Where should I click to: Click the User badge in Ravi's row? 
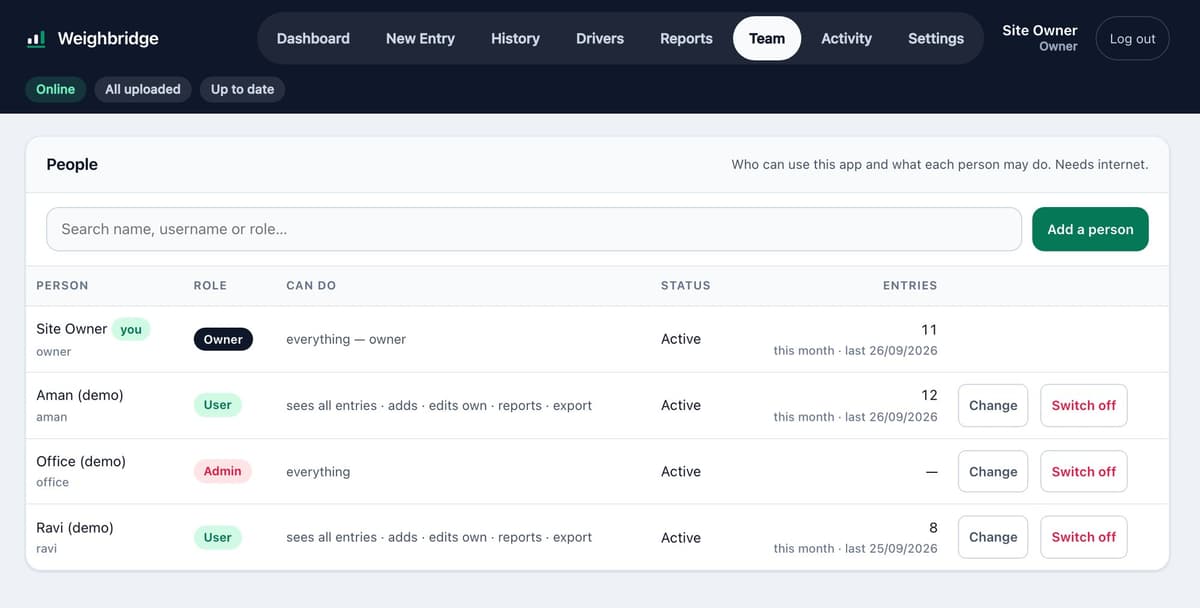click(x=217, y=537)
